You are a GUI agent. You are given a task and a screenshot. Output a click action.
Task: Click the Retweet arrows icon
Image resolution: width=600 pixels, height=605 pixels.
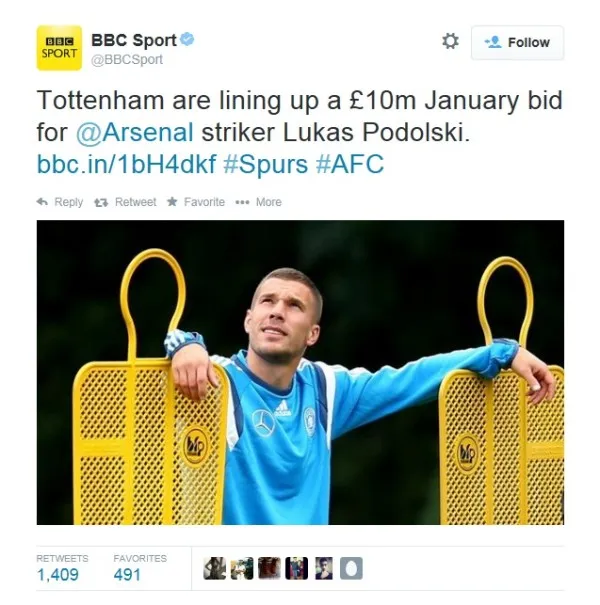101,202
